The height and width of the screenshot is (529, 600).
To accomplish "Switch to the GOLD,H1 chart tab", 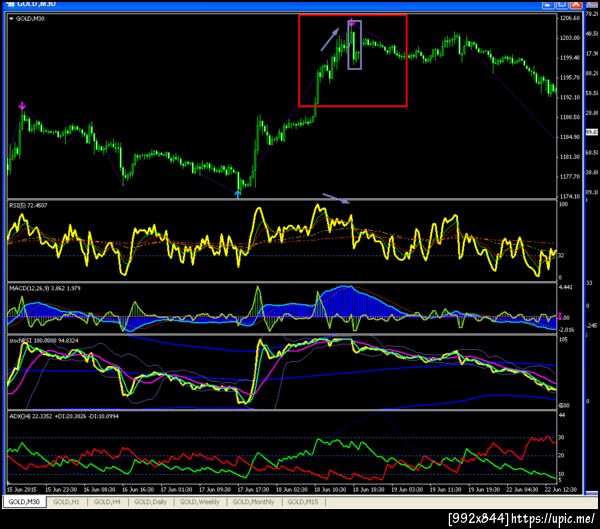I will point(66,502).
